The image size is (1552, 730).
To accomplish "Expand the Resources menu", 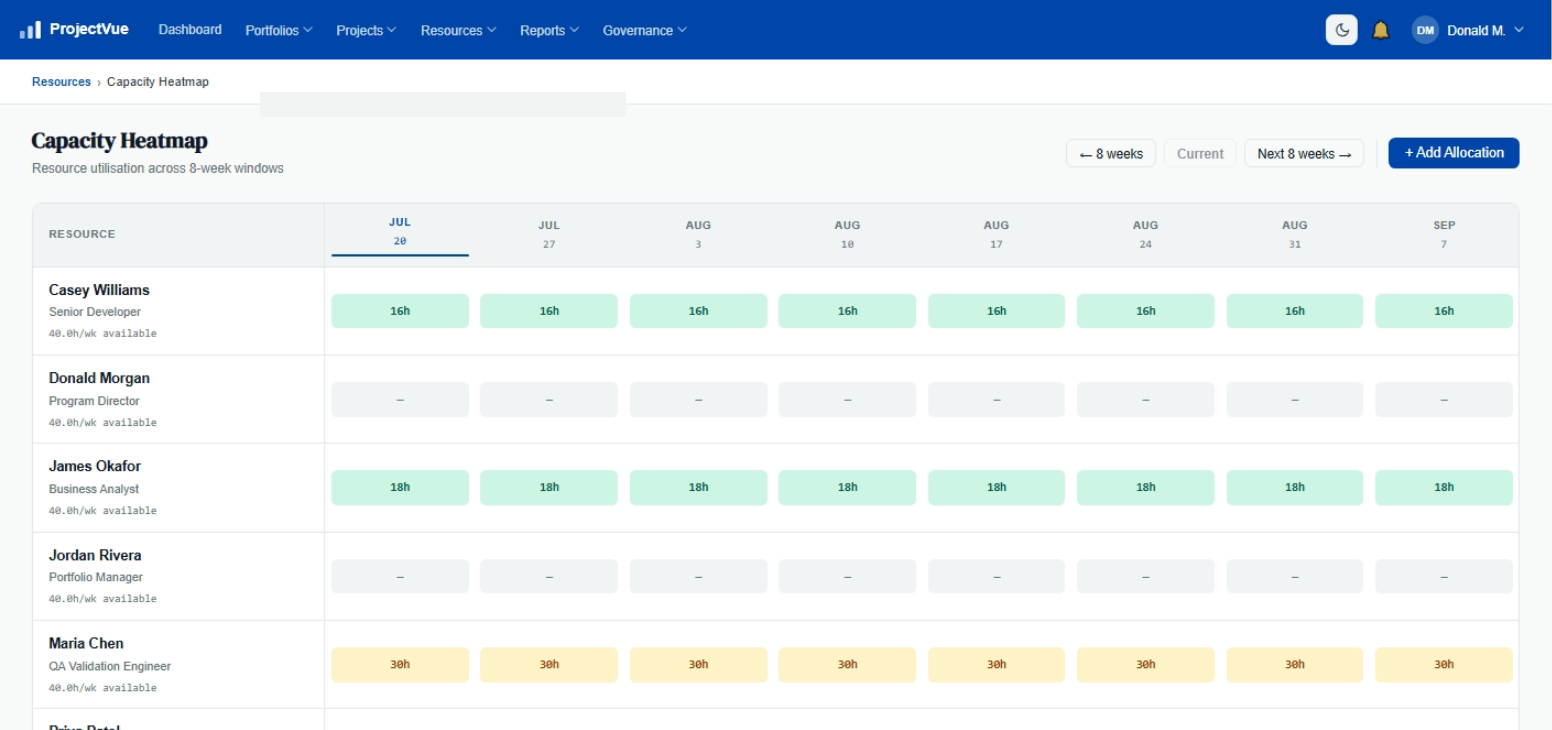I will 458,31.
